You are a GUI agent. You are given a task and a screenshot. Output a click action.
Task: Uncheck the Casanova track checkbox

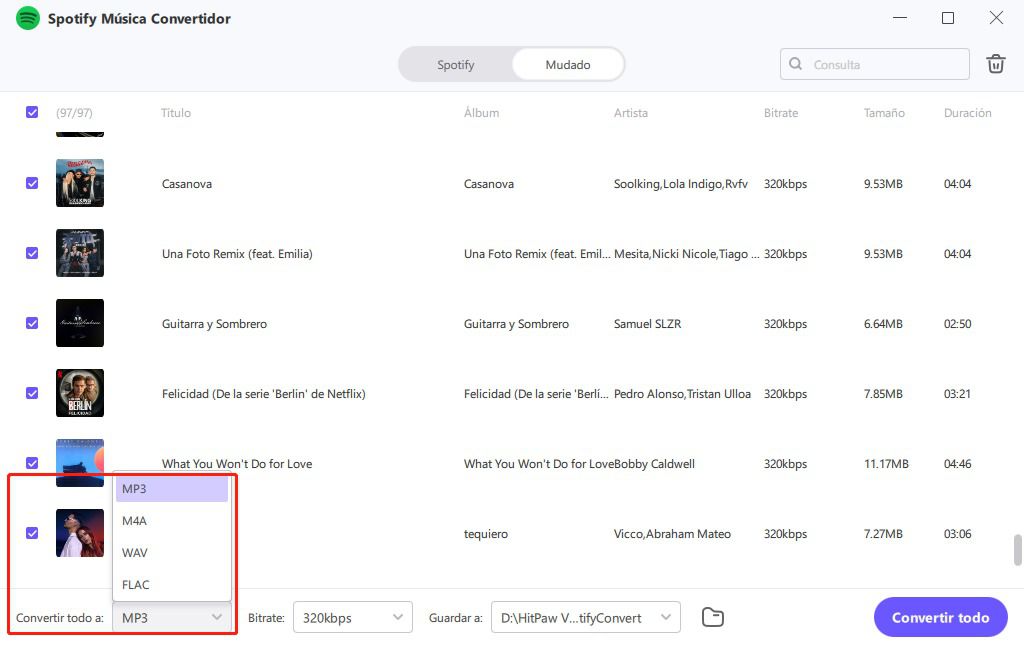click(x=32, y=184)
